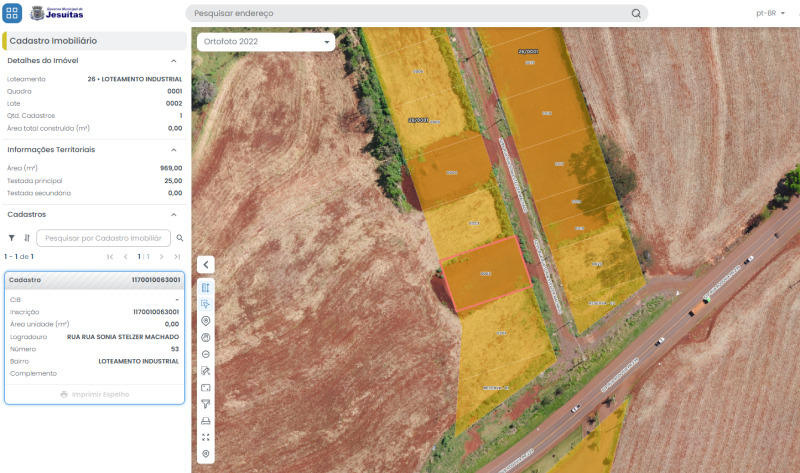Click the sort icon next to Cadastros filter
This screenshot has width=800, height=473.
(27, 238)
